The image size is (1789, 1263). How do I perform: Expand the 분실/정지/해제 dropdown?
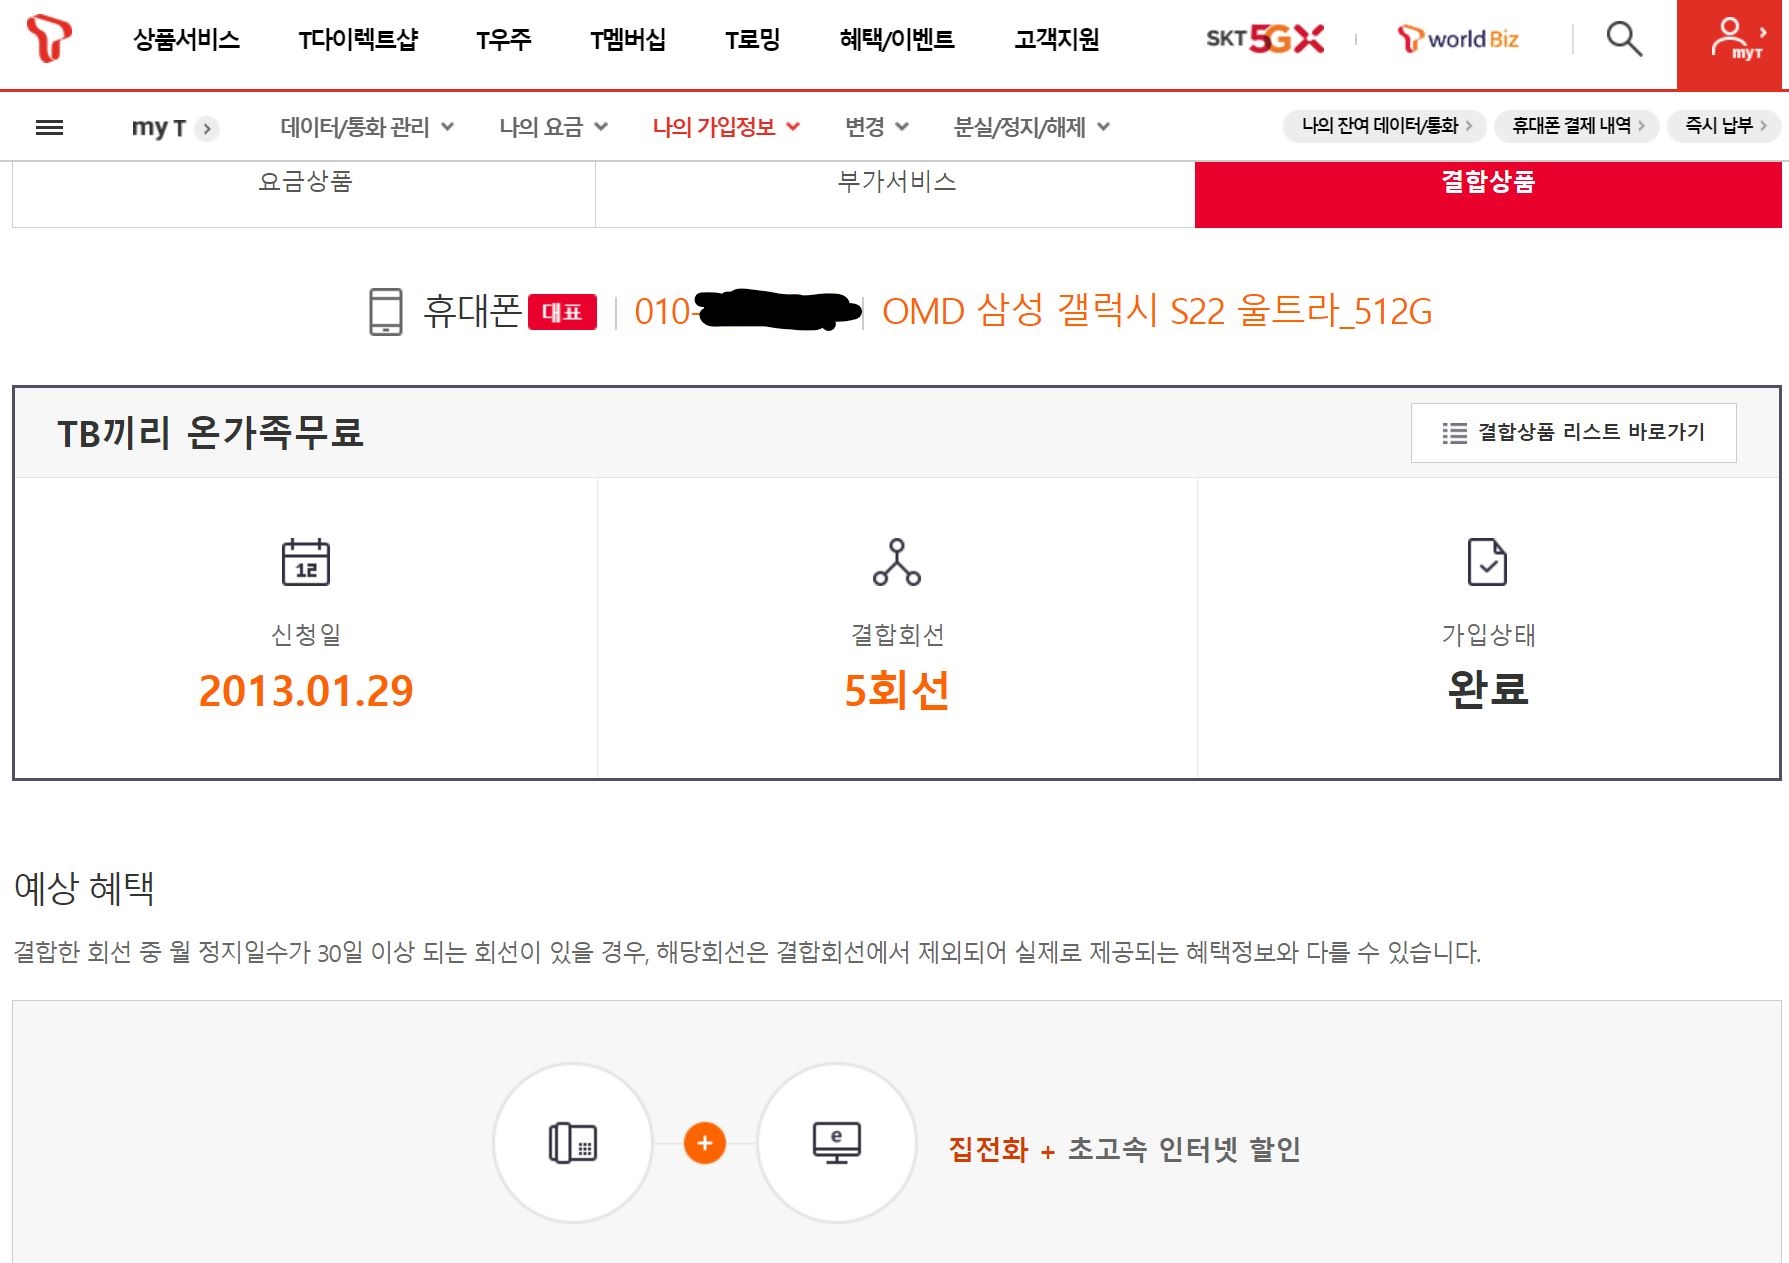tap(1031, 127)
